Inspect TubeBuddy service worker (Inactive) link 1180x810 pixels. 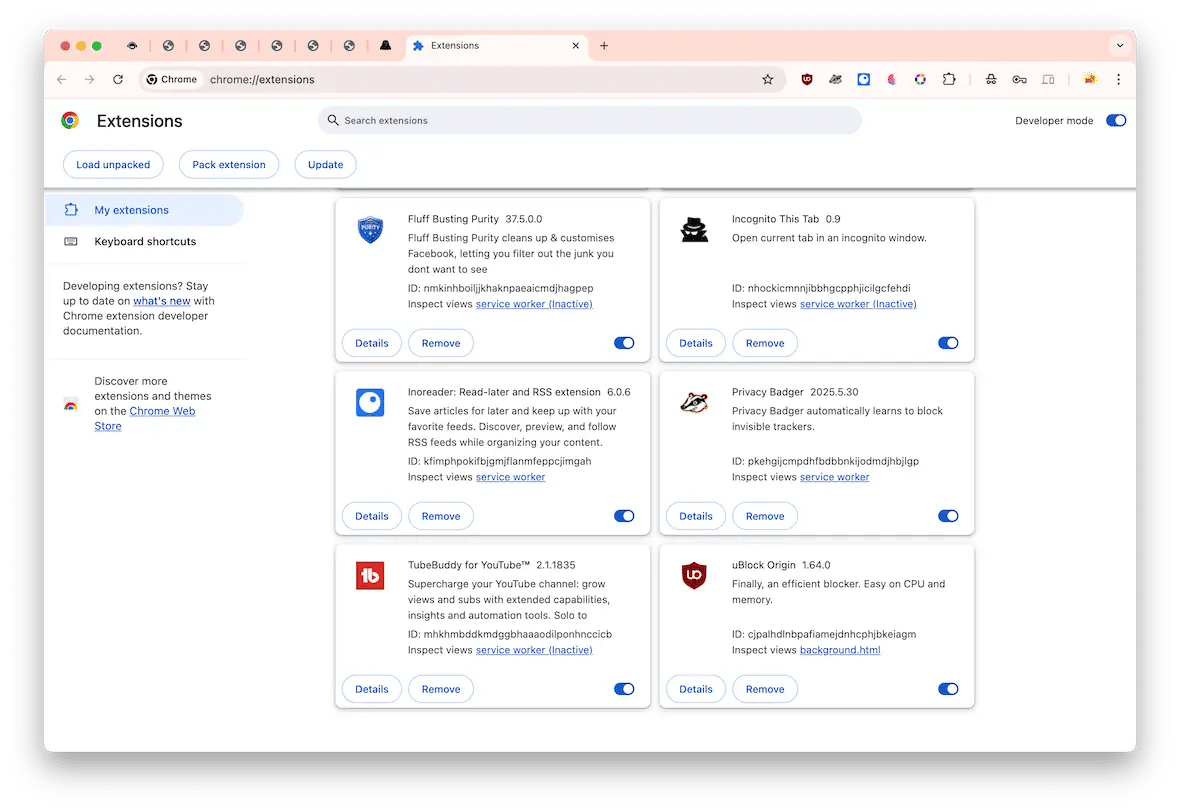point(534,650)
